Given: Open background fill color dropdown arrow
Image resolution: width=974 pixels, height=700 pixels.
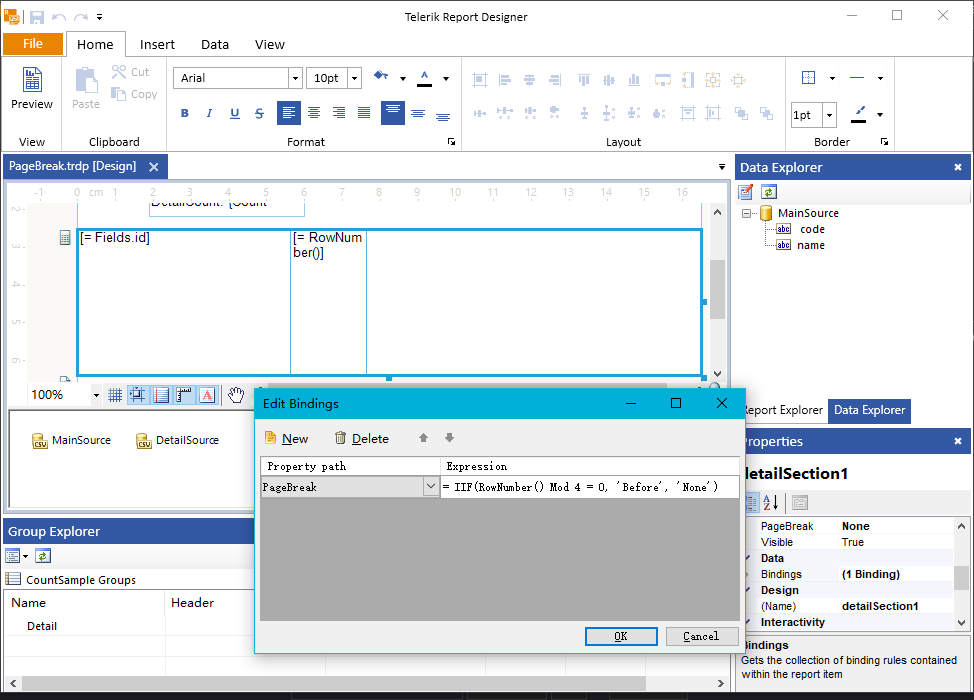Looking at the screenshot, I should 403,78.
